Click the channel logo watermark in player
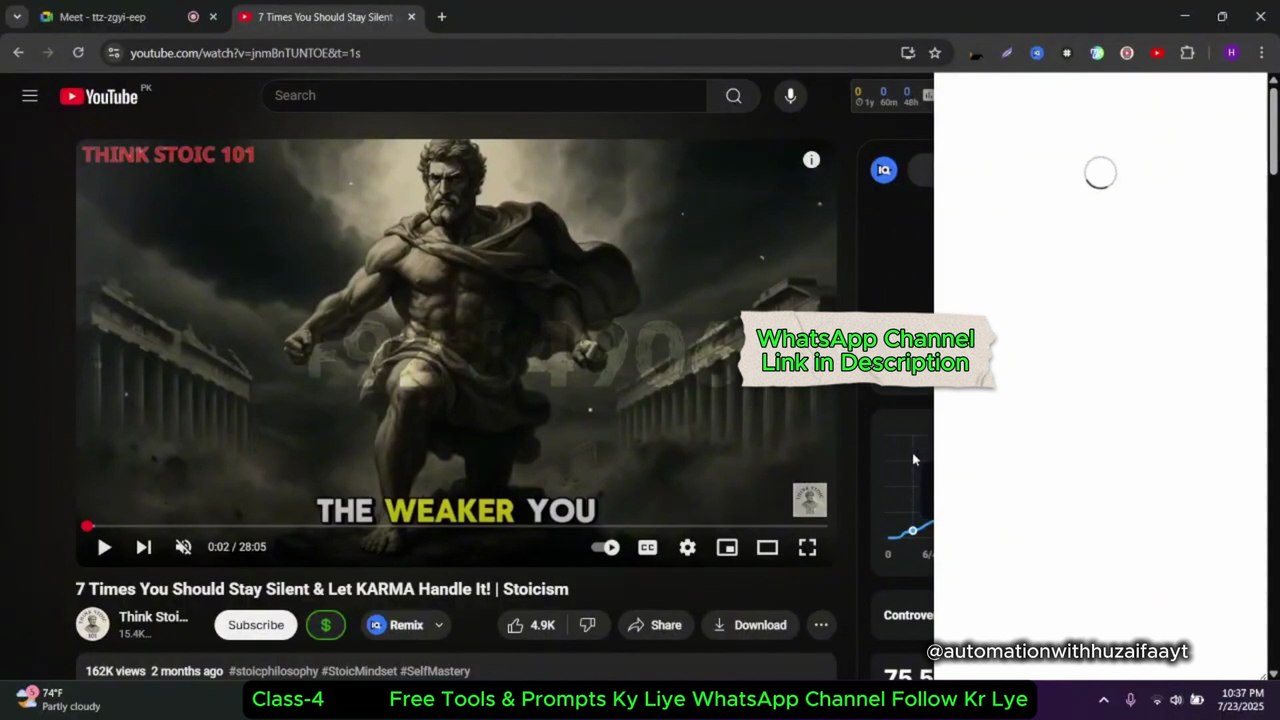Image resolution: width=1280 pixels, height=720 pixels. [810, 500]
